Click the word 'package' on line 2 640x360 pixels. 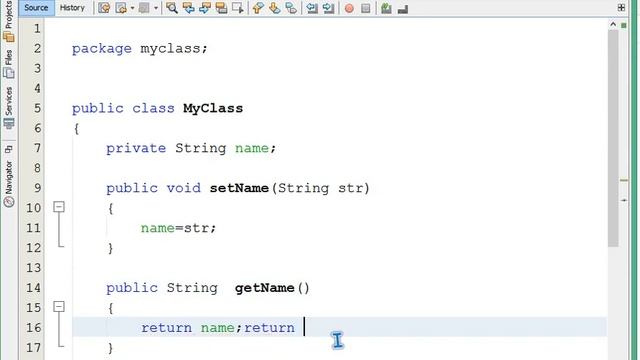pos(102,49)
